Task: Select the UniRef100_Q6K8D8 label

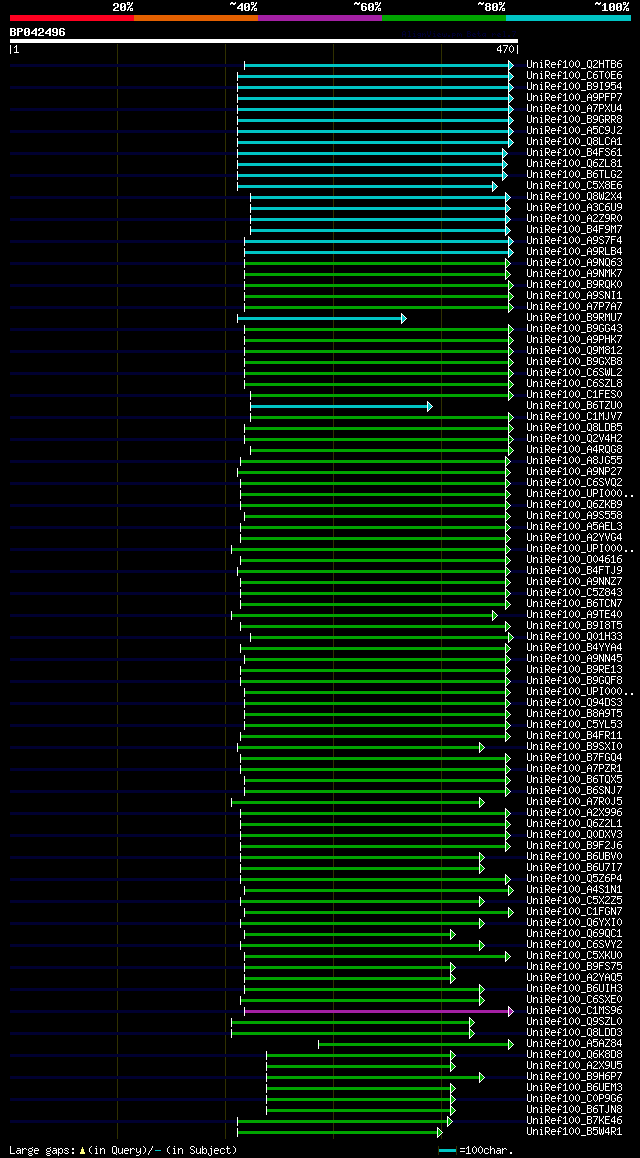Action: 574,1055
